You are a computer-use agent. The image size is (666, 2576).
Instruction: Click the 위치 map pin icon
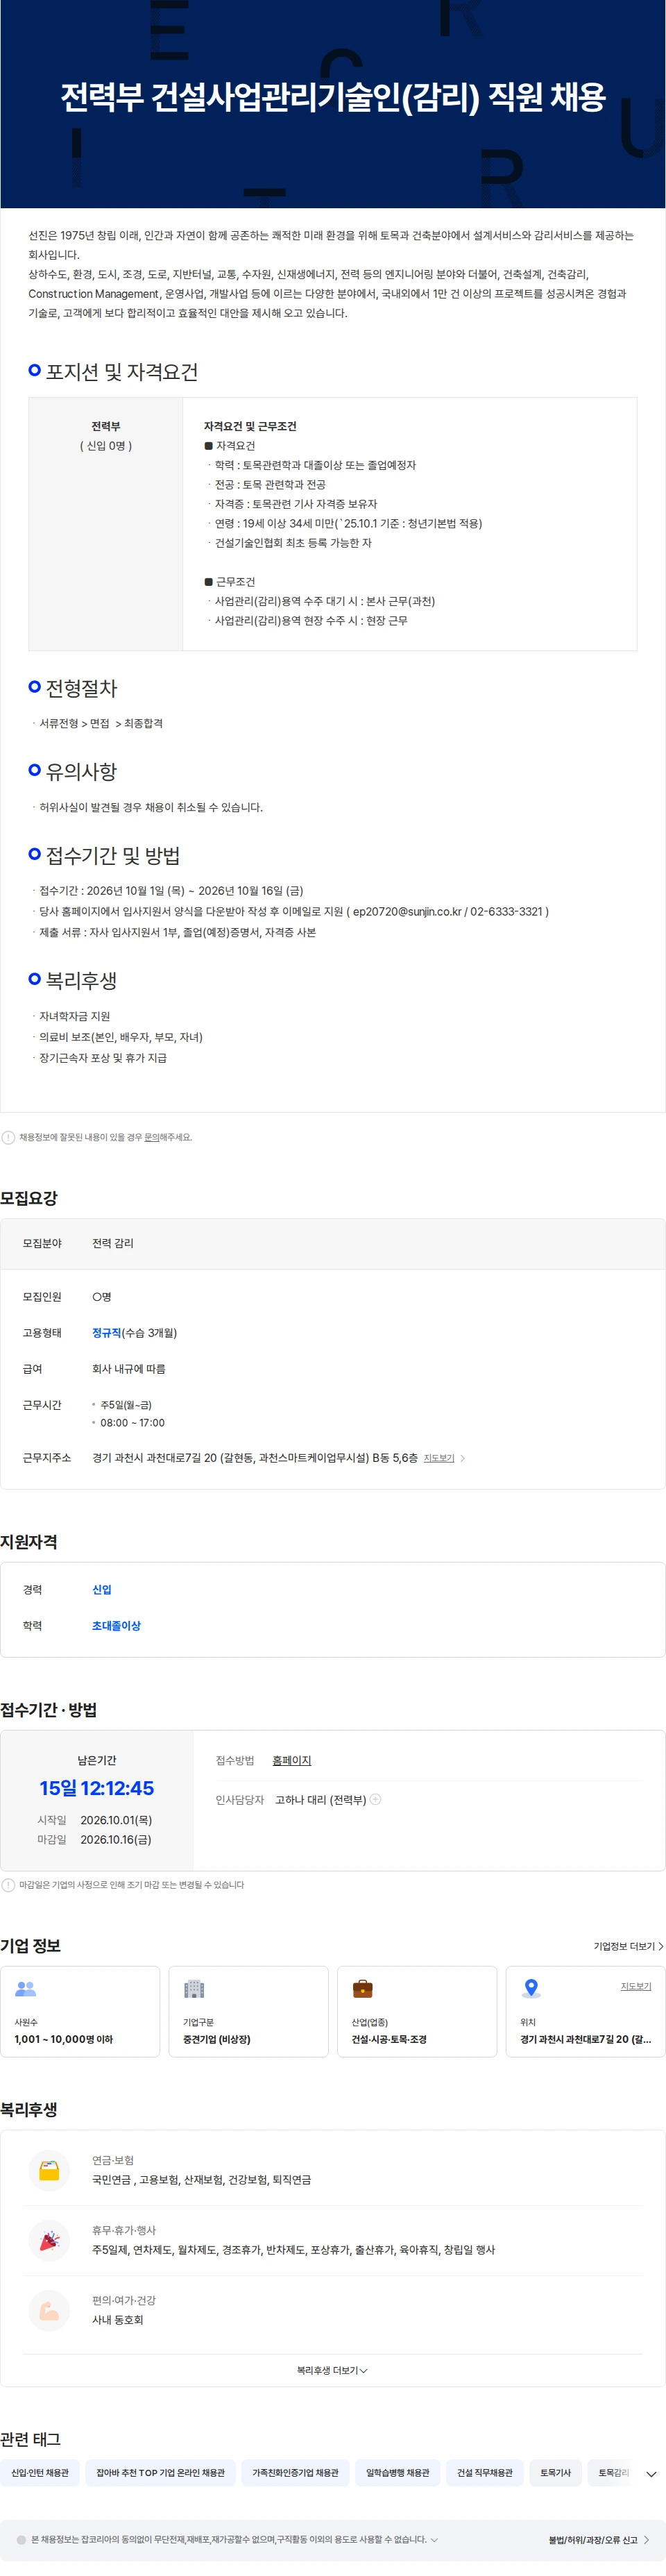(x=532, y=1989)
